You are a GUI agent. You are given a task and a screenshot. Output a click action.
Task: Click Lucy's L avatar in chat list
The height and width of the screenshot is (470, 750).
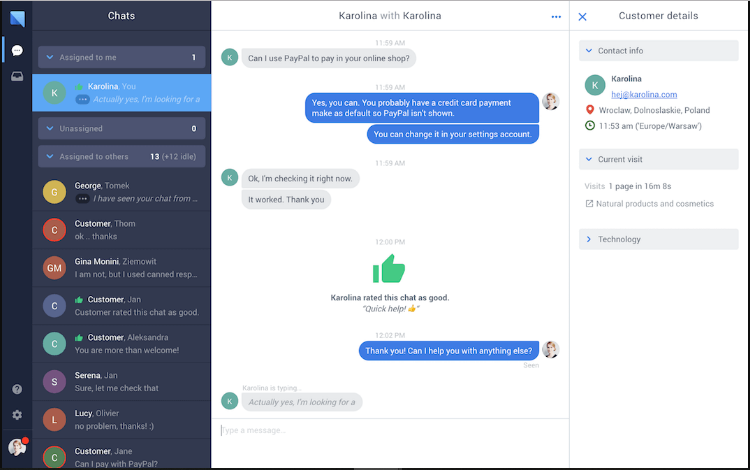pyautogui.click(x=55, y=419)
